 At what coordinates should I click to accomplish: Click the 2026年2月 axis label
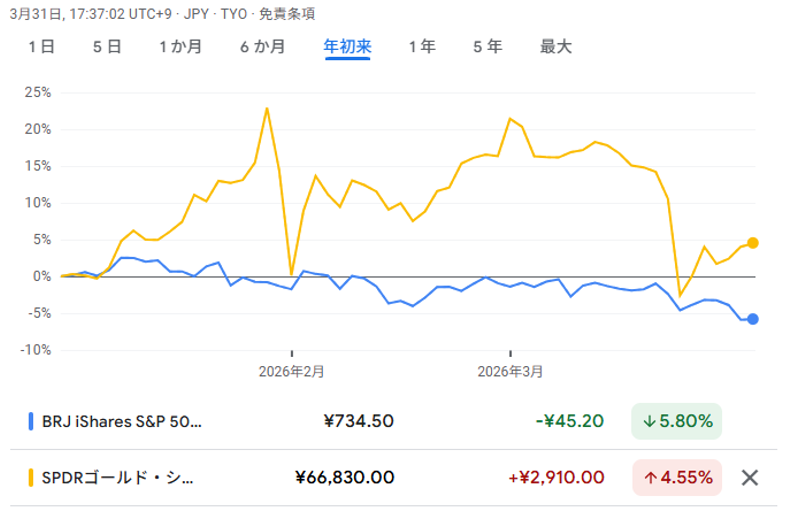pos(292,371)
